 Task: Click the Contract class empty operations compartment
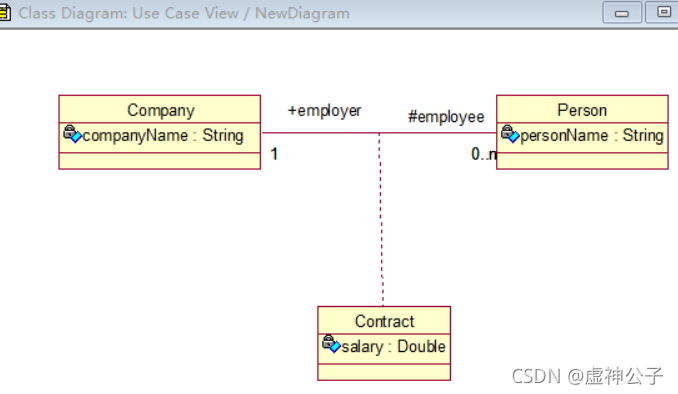click(384, 372)
